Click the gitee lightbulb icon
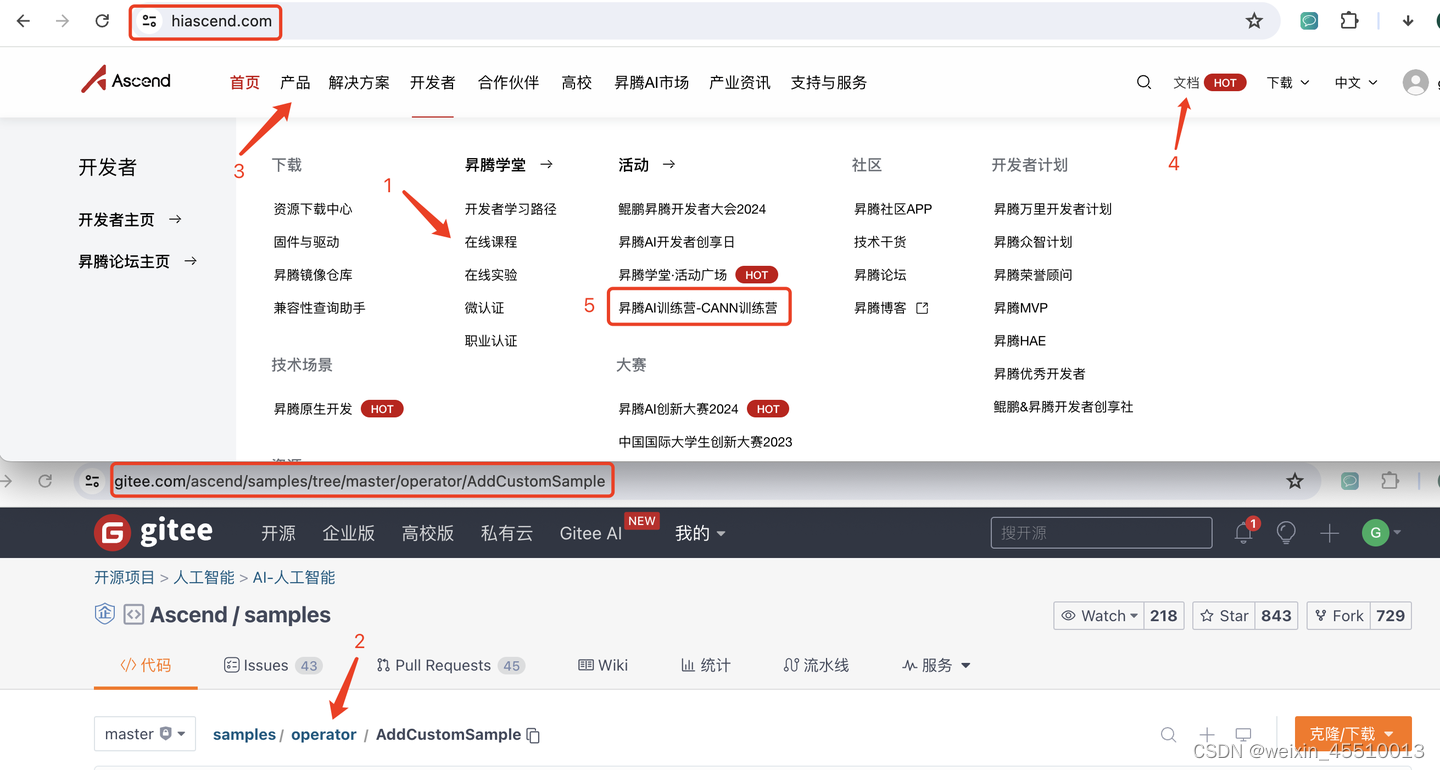 tap(1286, 533)
